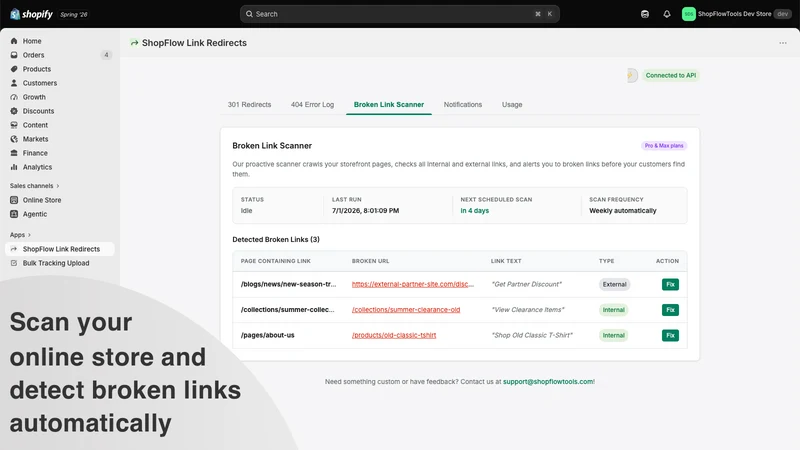Select the /collections/summer-collec... page cell
Screen dimensions: 800x450
pyautogui.click(x=288, y=310)
